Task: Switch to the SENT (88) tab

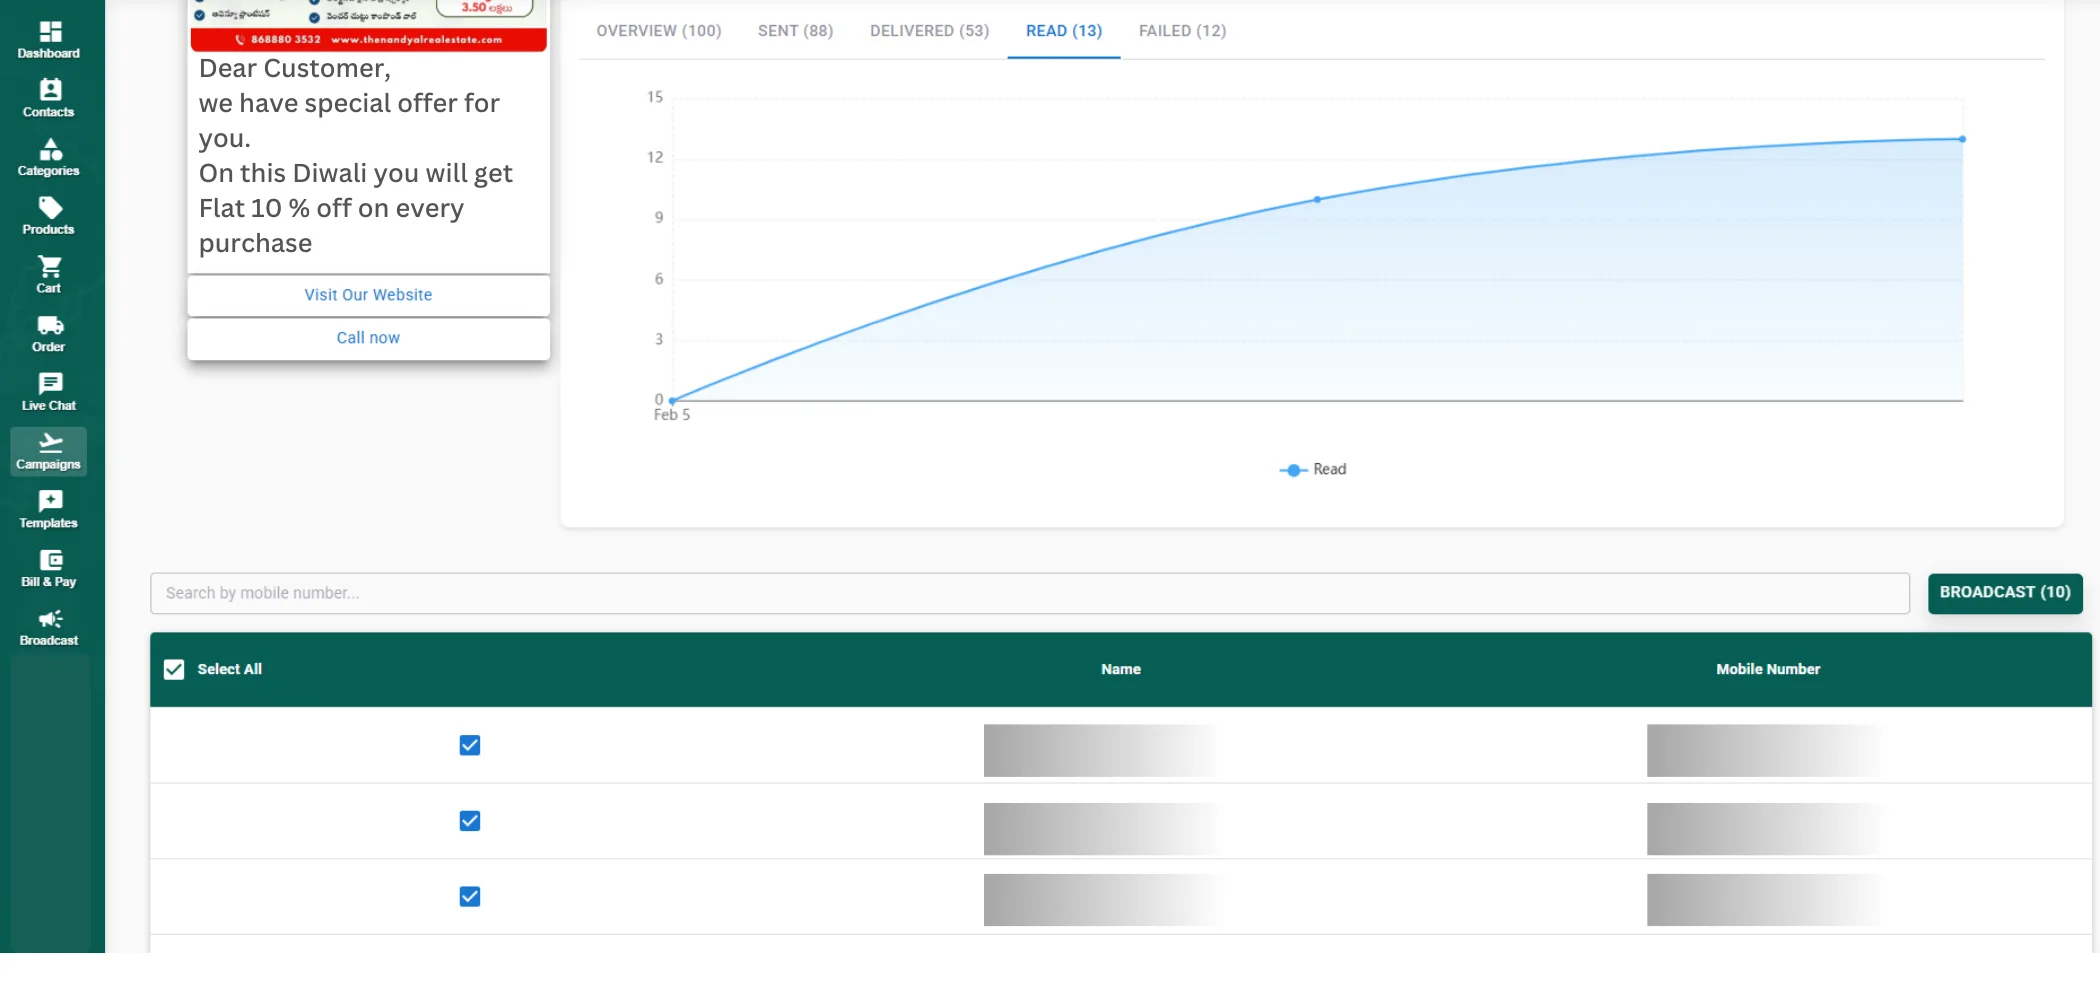Action: [x=795, y=31]
